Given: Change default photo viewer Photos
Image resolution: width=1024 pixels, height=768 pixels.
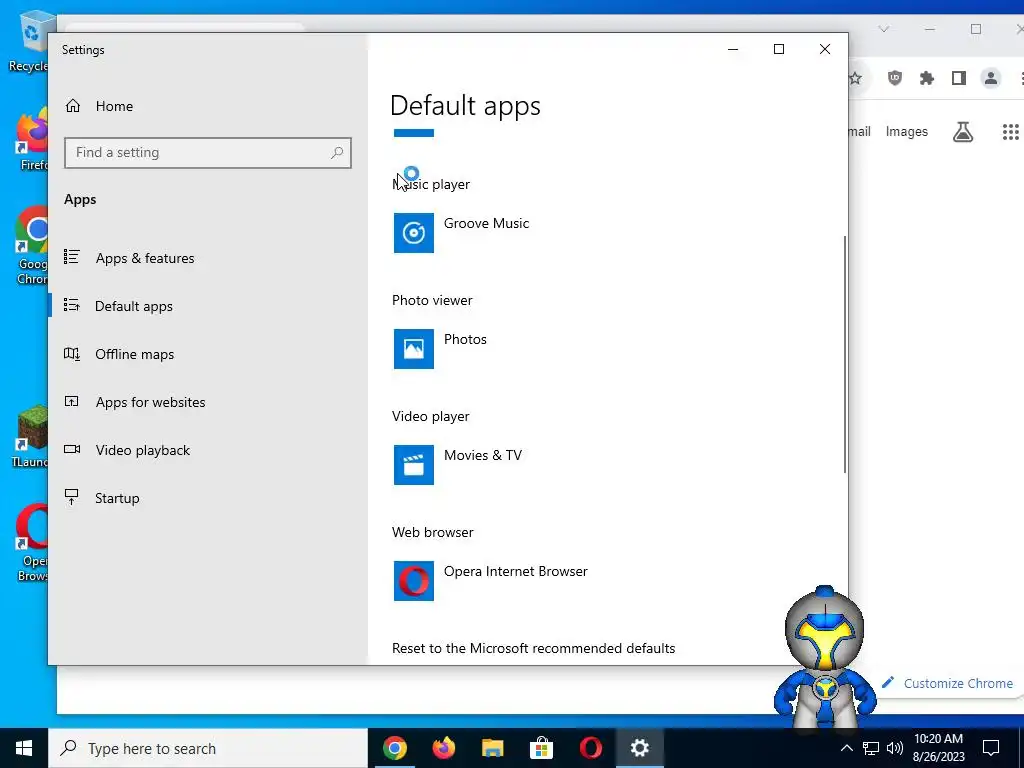Looking at the screenshot, I should [465, 340].
